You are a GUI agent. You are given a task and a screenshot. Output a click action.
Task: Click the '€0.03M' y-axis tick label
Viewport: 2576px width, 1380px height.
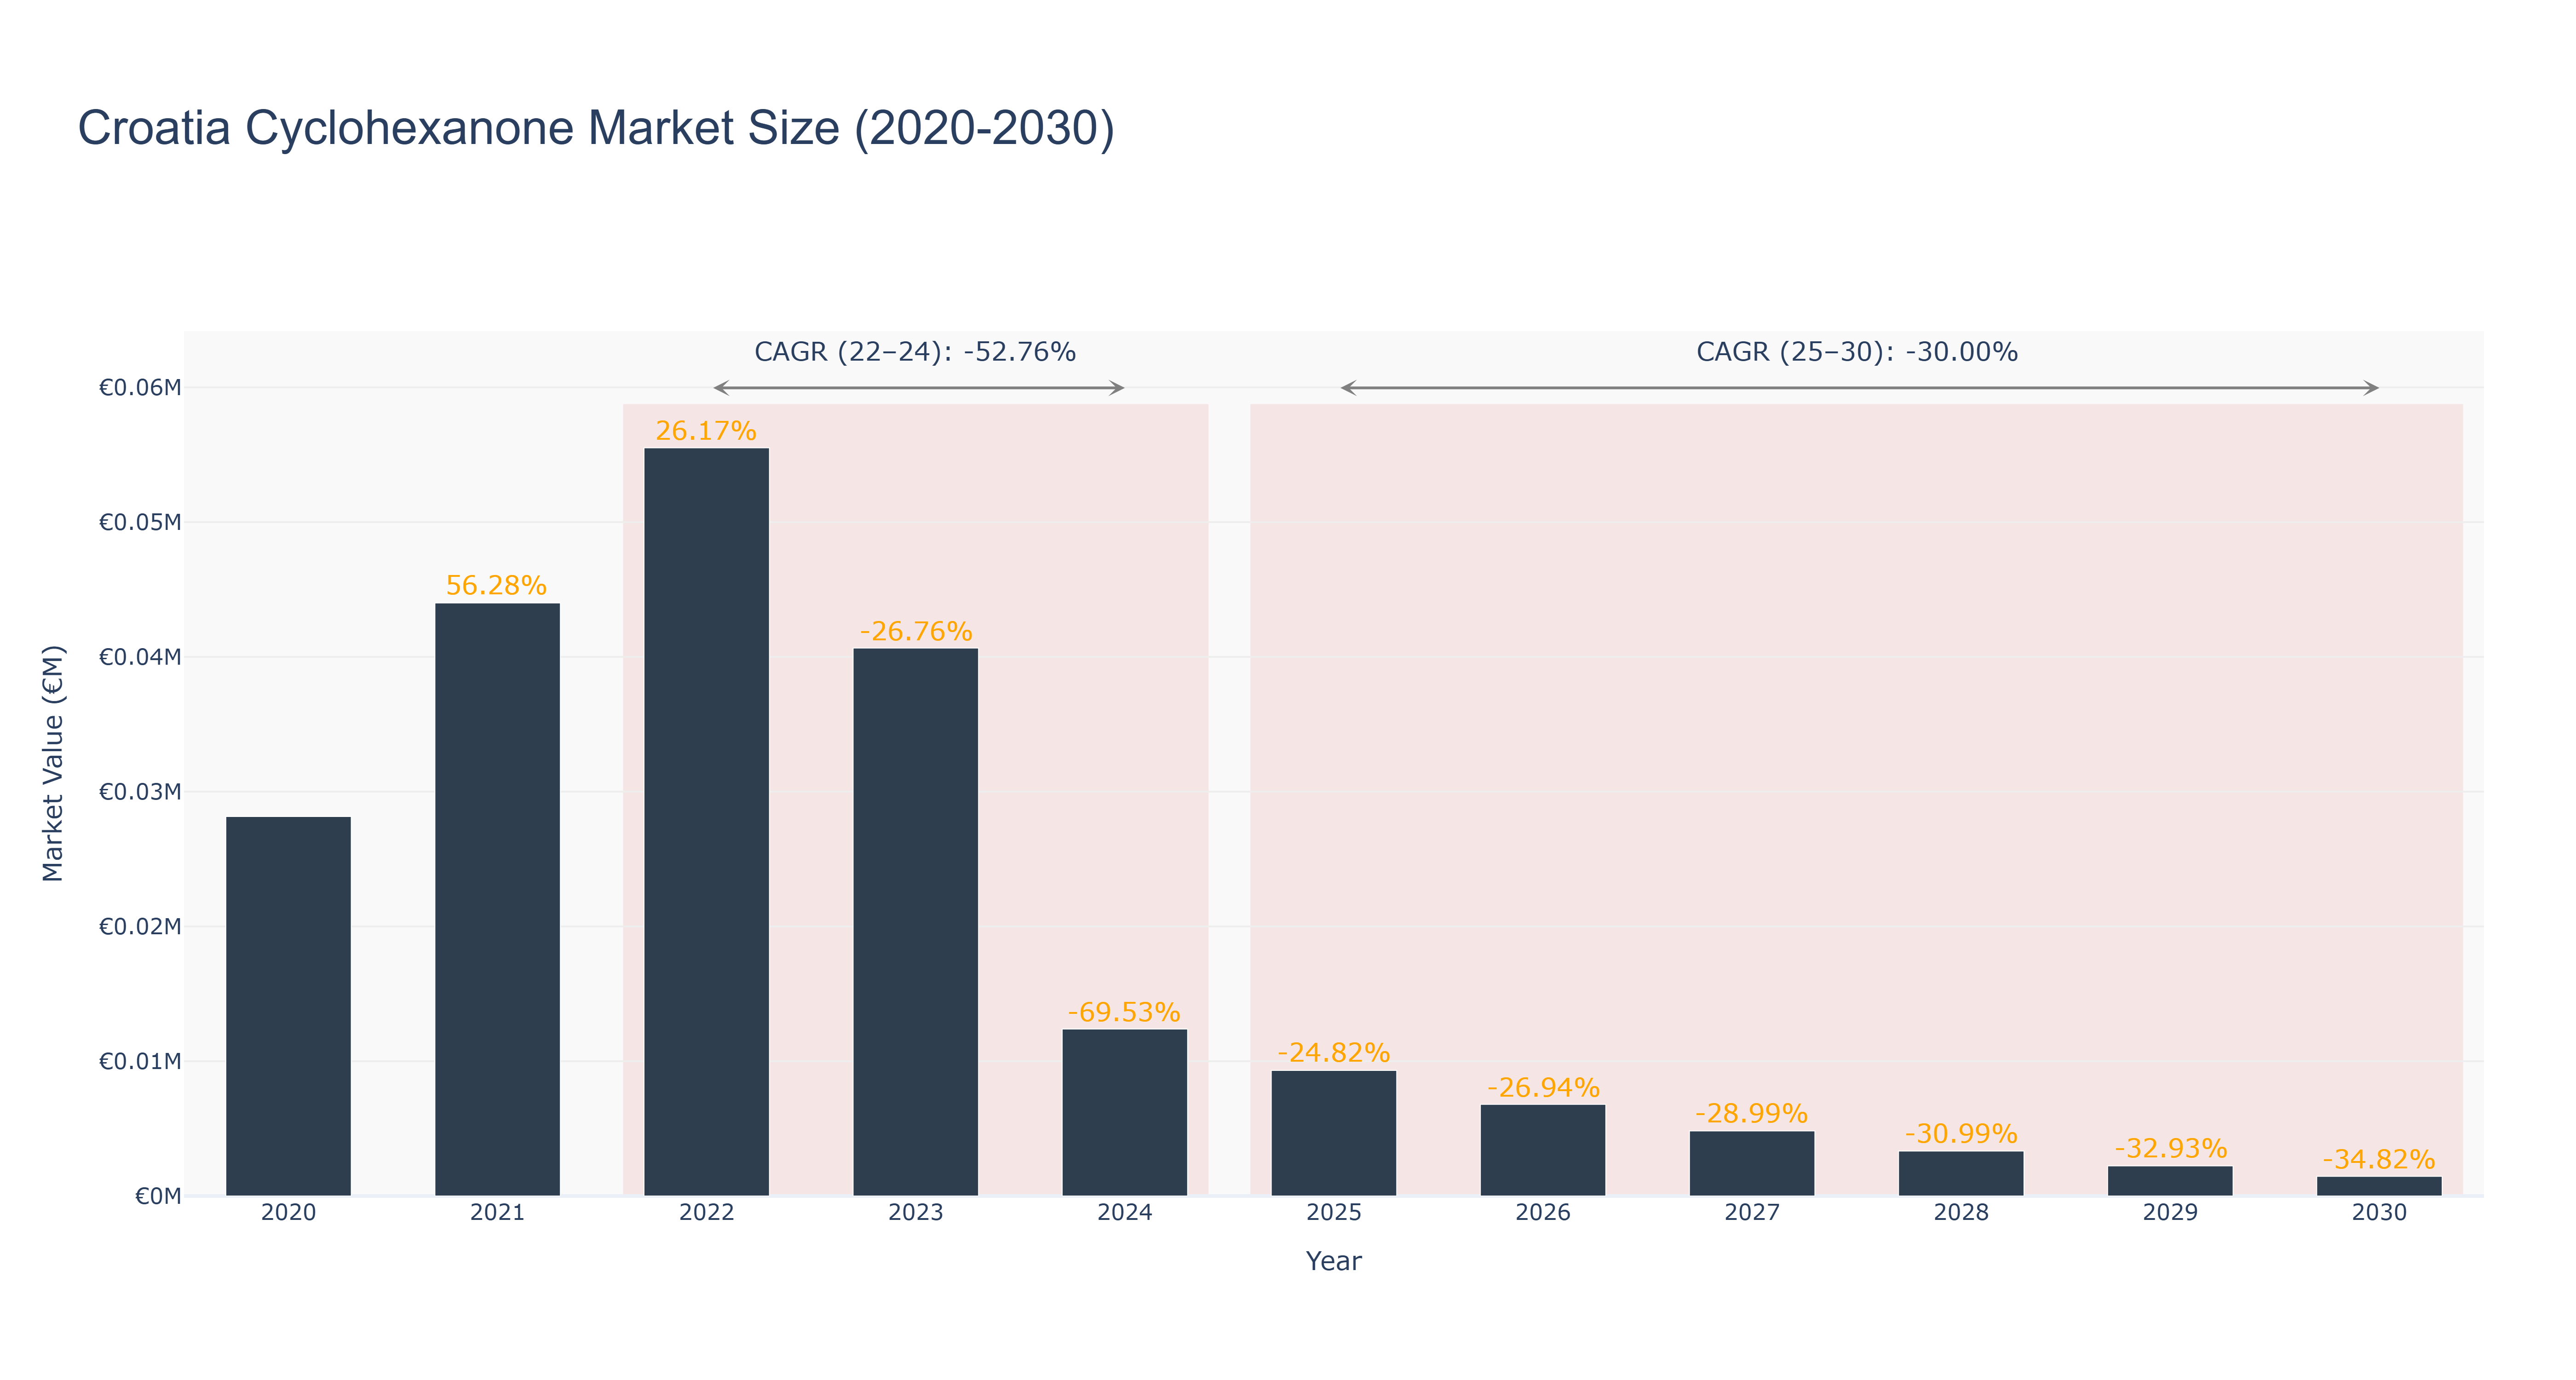click(x=140, y=792)
